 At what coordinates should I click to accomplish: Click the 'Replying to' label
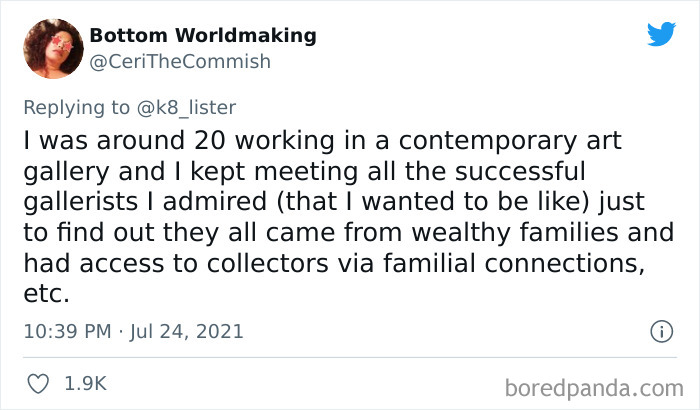[x=76, y=108]
